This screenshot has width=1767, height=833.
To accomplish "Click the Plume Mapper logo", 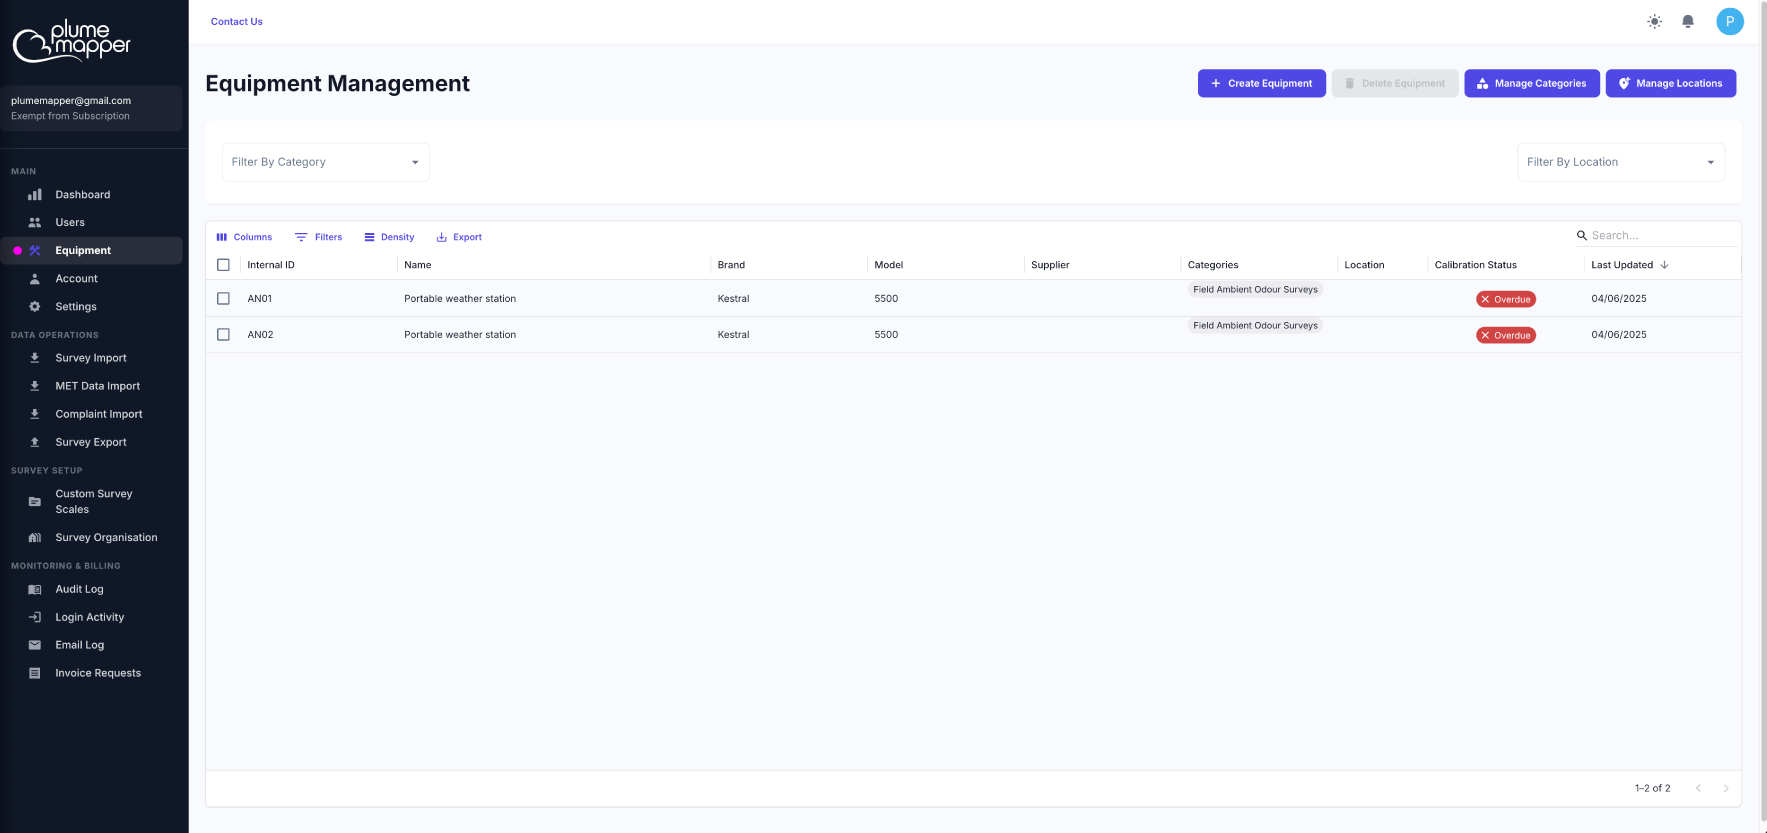I will (x=72, y=41).
